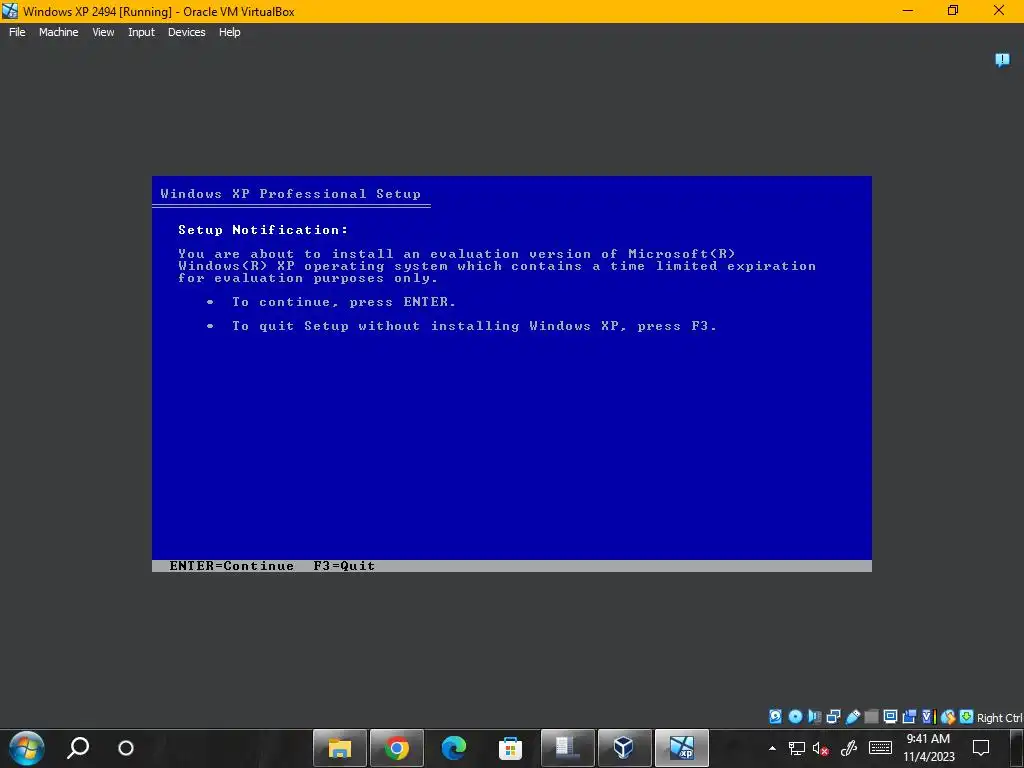Image resolution: width=1024 pixels, height=768 pixels.
Task: Click the 'To quit Setup without installing' line
Action: pos(474,326)
